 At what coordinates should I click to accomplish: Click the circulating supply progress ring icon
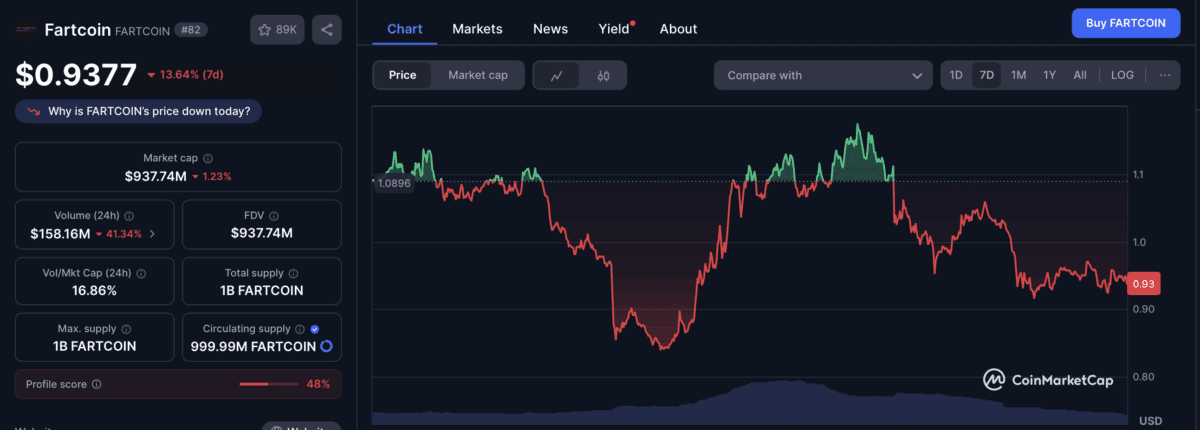click(x=326, y=347)
